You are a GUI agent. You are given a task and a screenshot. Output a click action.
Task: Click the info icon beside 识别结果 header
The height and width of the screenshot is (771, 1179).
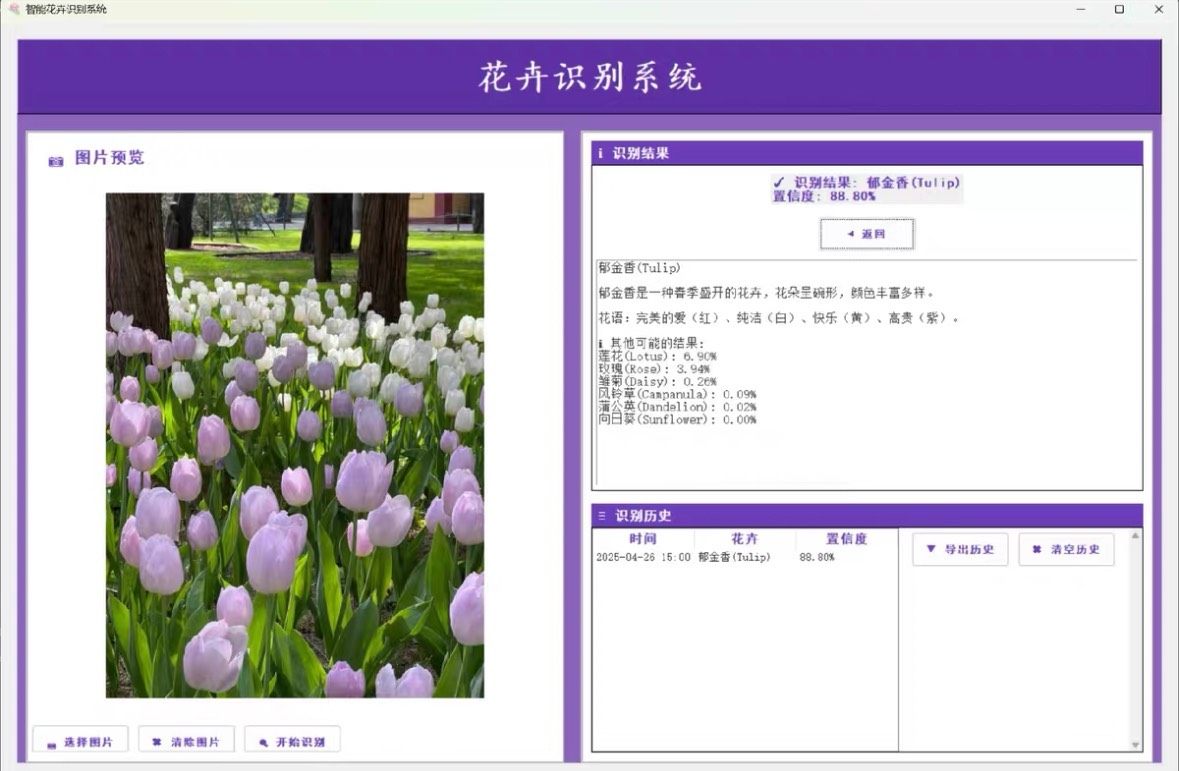[x=600, y=153]
